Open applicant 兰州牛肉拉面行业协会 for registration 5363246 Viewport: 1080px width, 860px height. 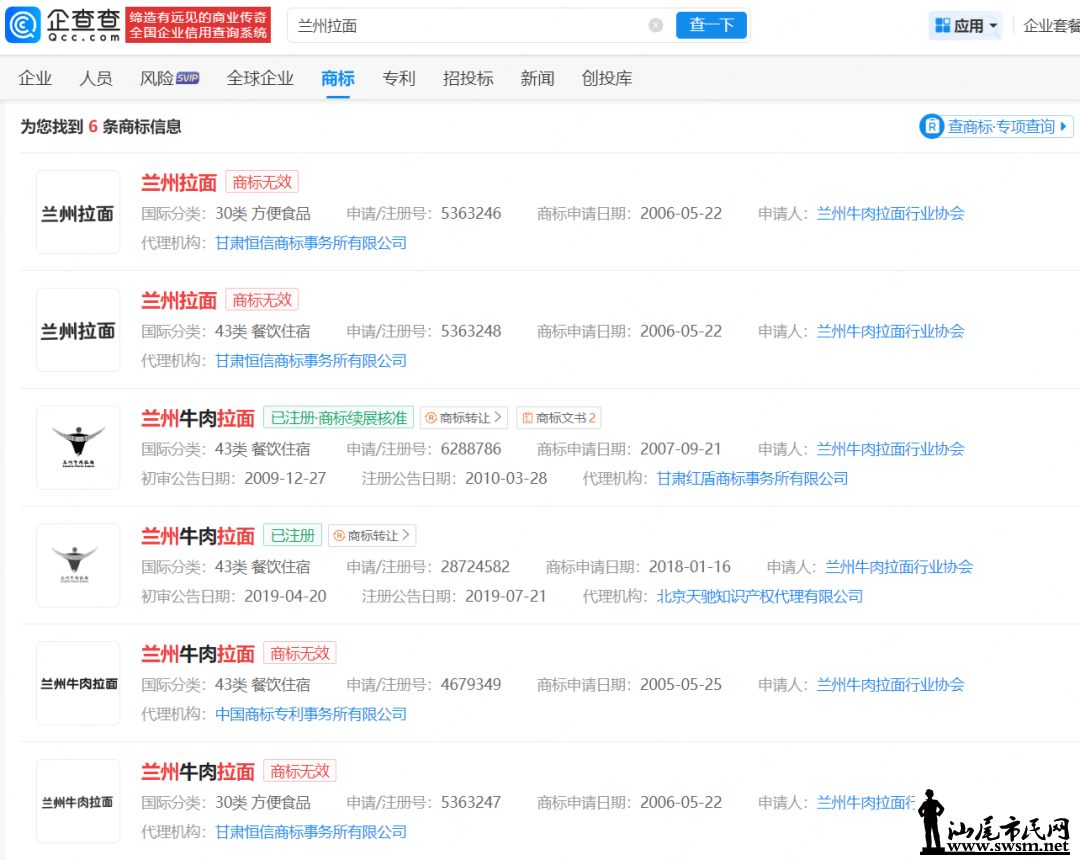[x=890, y=213]
